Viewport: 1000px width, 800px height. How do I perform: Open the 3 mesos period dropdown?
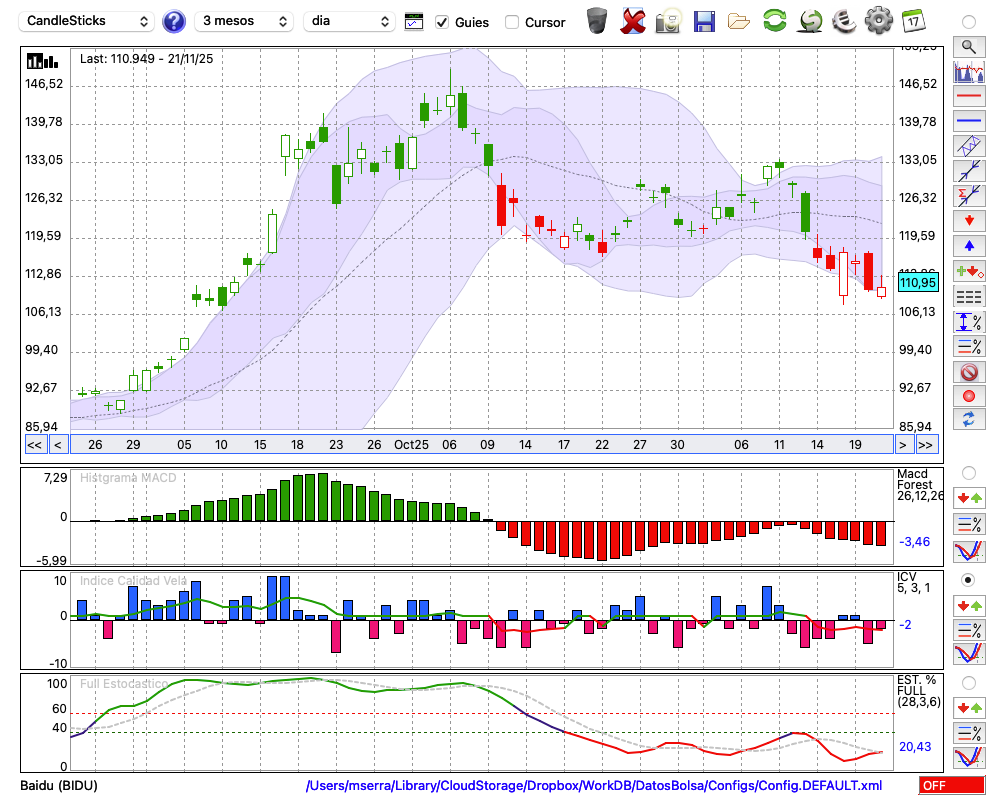point(243,21)
